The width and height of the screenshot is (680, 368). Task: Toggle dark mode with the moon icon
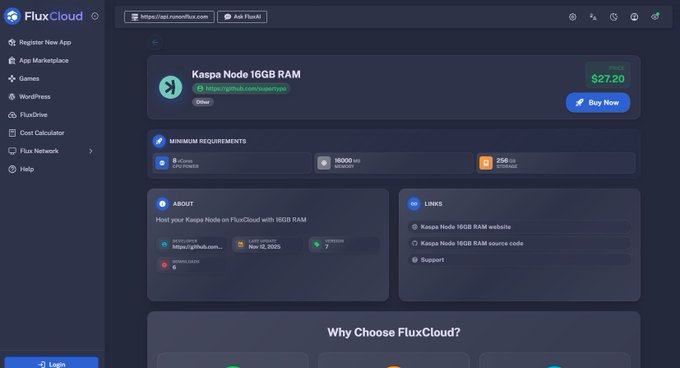click(x=614, y=17)
